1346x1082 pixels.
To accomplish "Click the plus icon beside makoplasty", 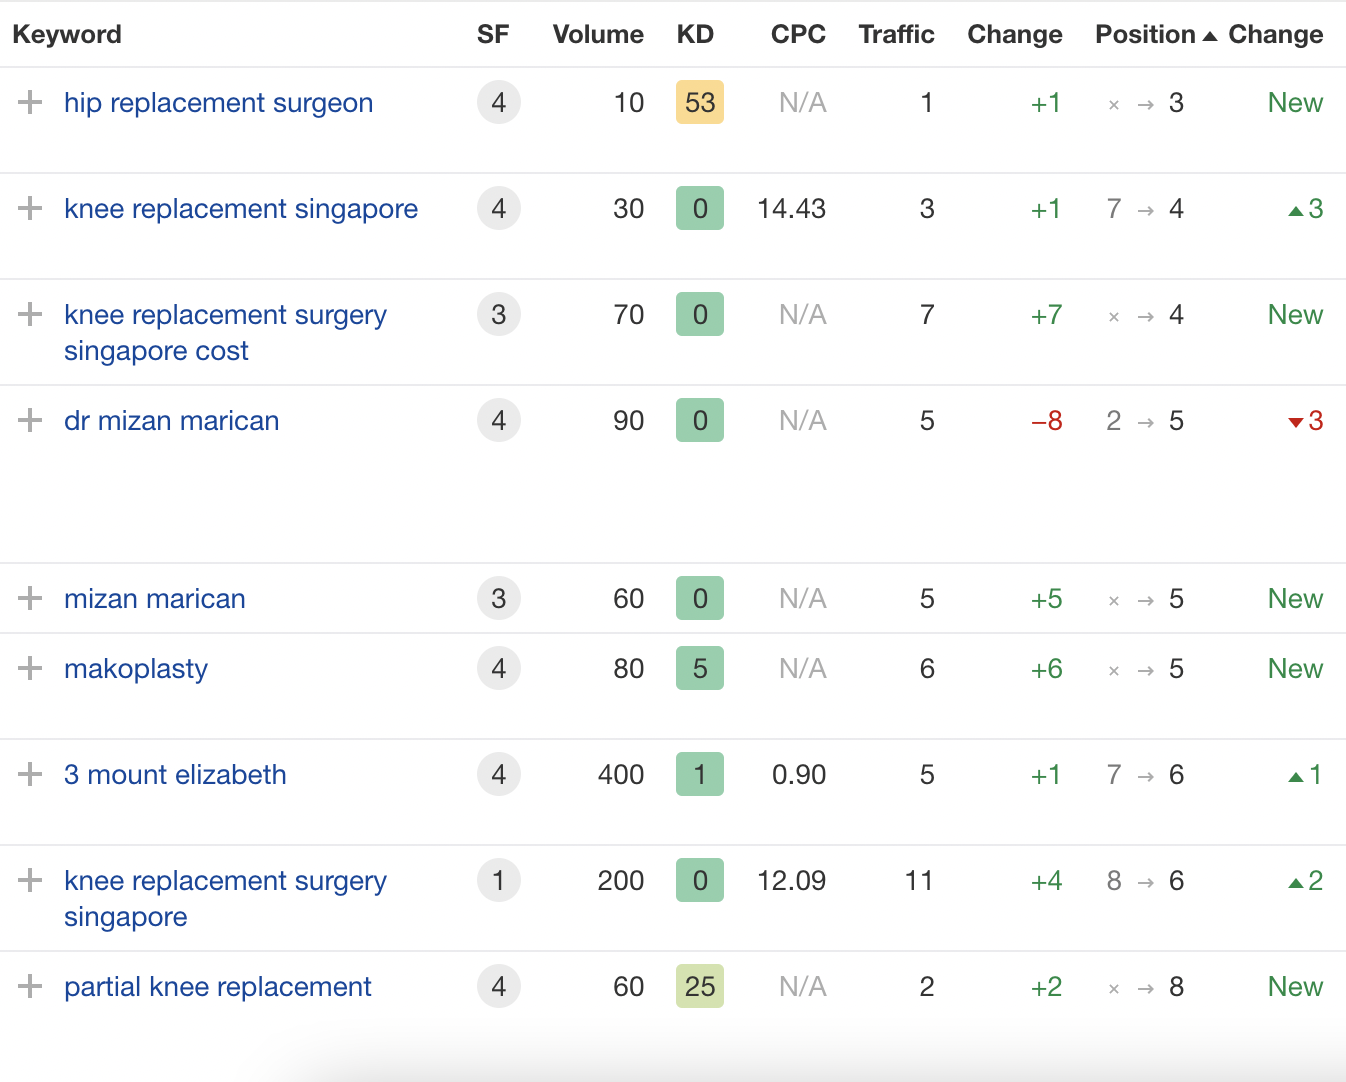I will point(30,668).
